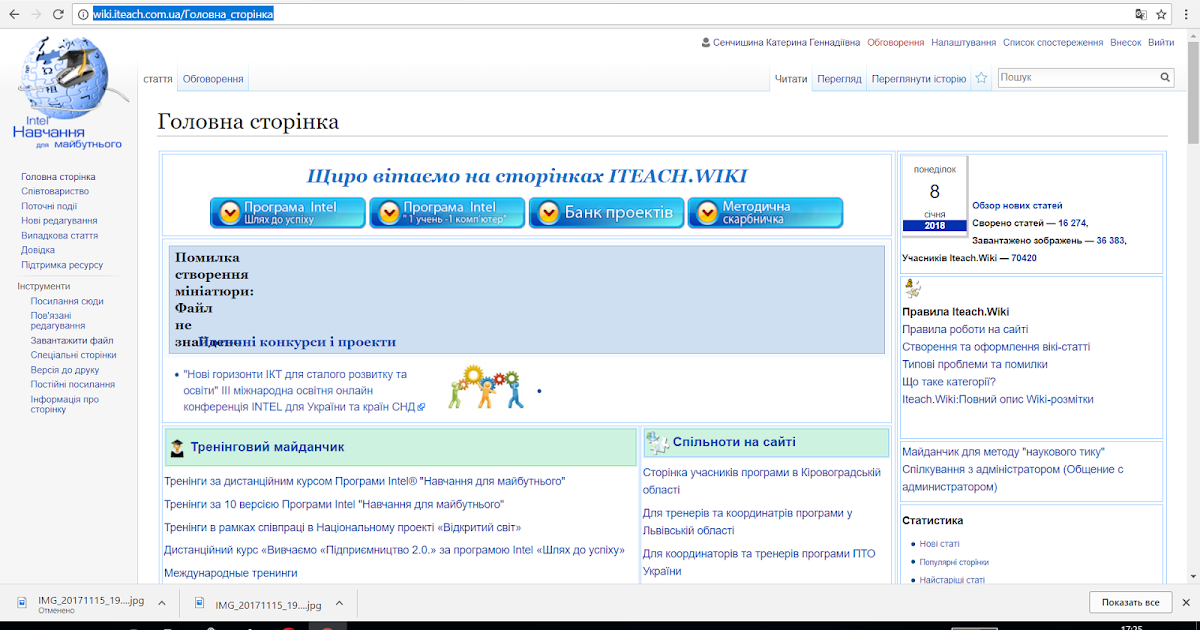
Task: Open Спеціальні сторінки tool link
Action: click(73, 355)
